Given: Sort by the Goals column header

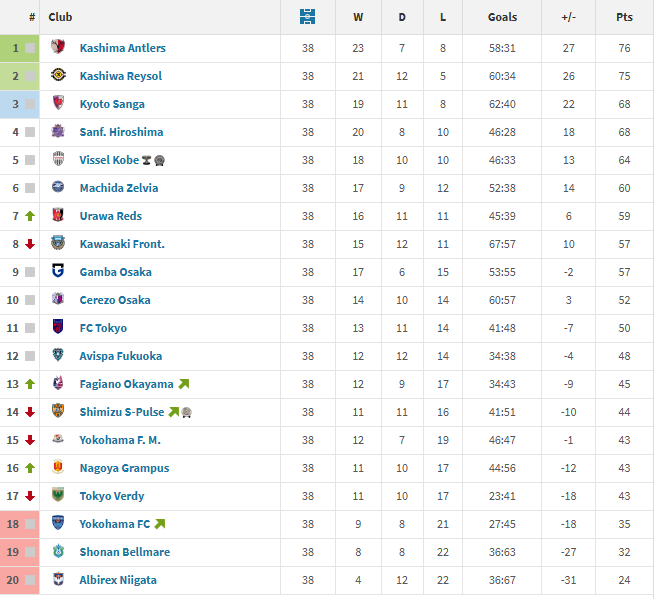Looking at the screenshot, I should pyautogui.click(x=503, y=17).
